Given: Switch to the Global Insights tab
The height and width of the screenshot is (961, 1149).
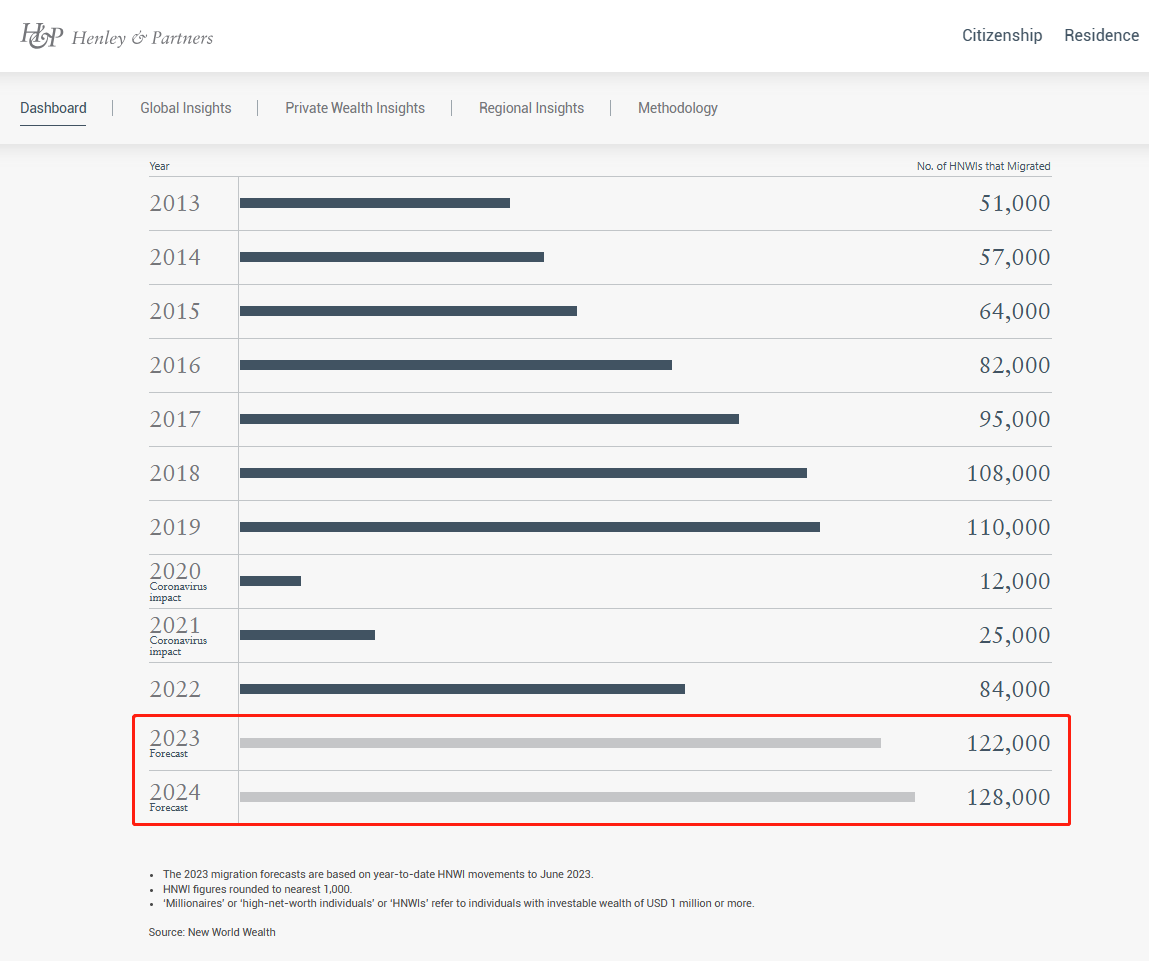Looking at the screenshot, I should (185, 108).
